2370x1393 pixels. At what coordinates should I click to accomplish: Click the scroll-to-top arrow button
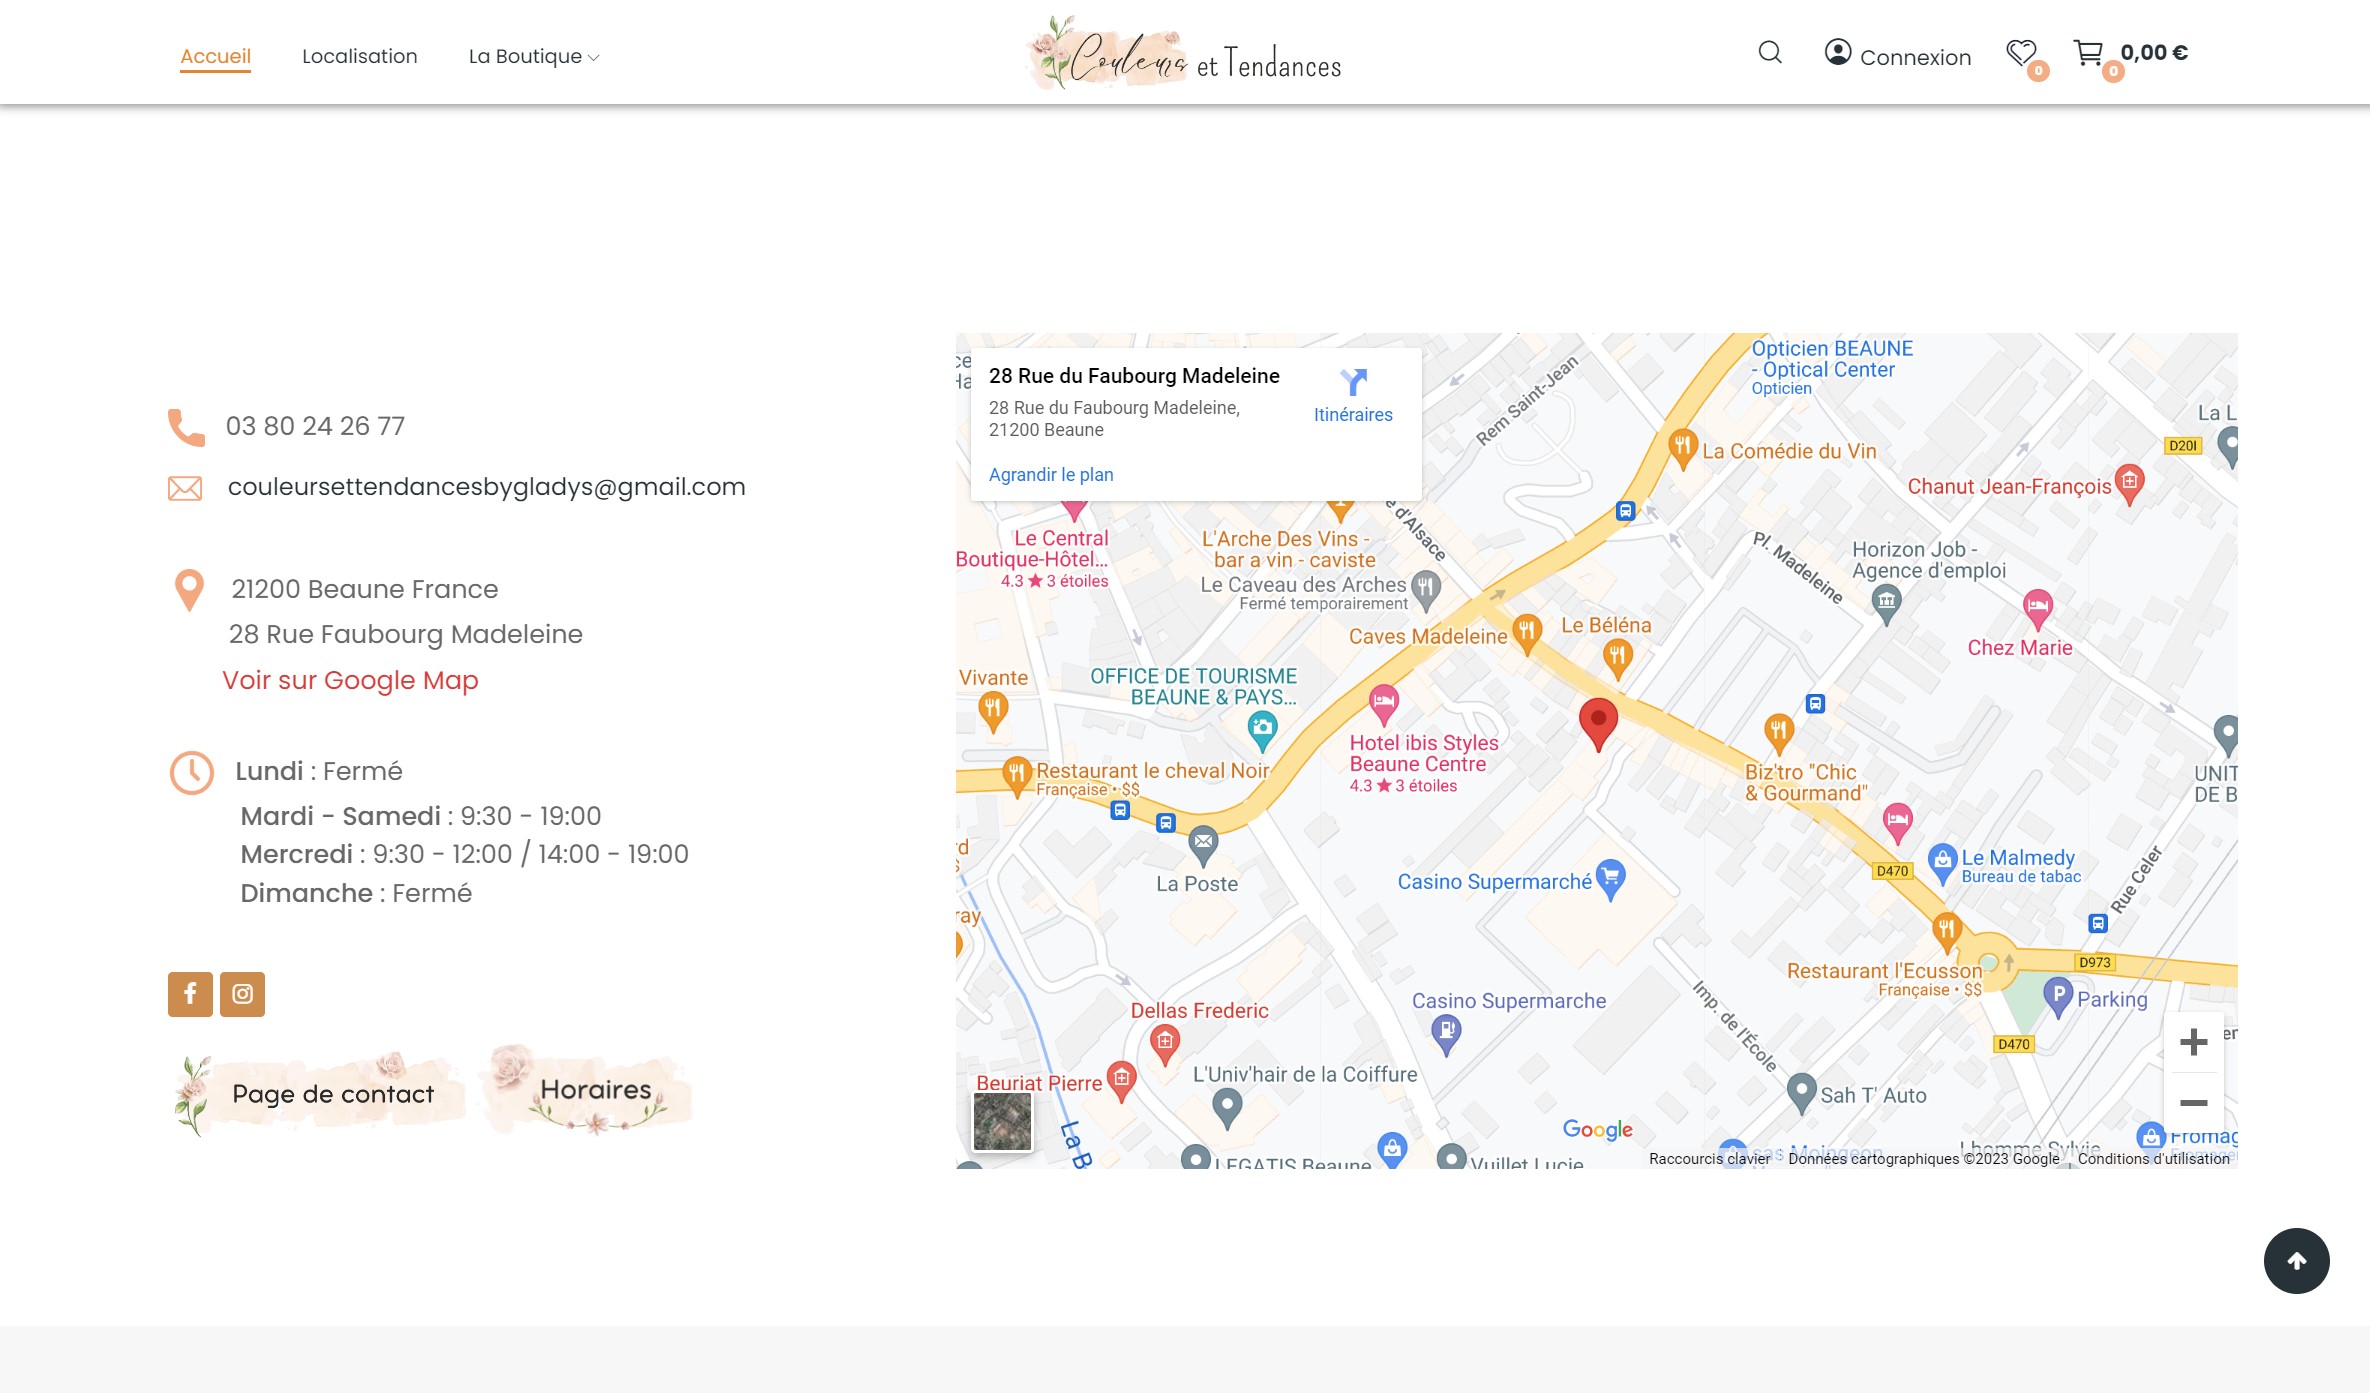point(2296,1260)
